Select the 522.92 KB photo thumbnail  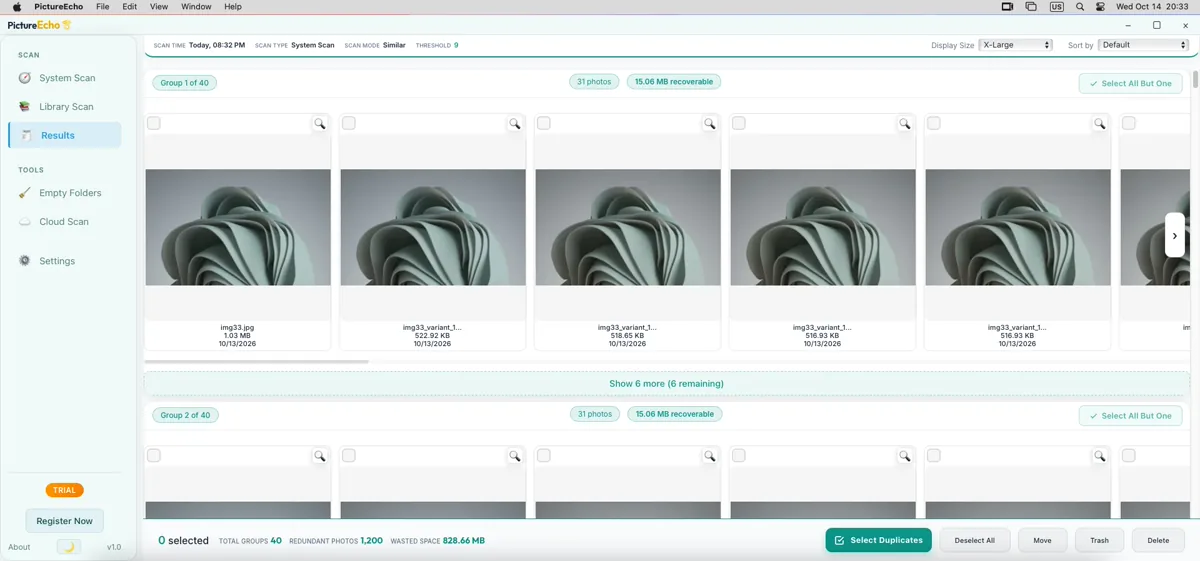pyautogui.click(x=433, y=227)
